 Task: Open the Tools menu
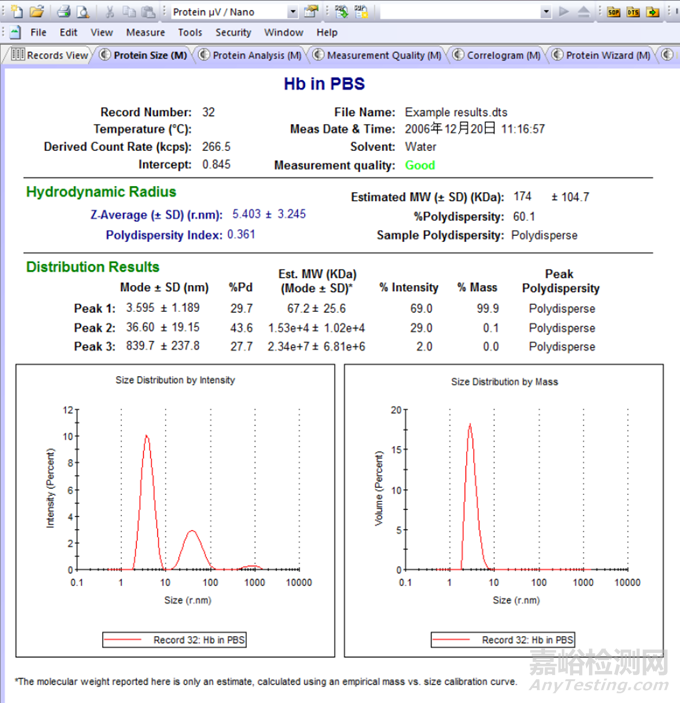(x=190, y=32)
